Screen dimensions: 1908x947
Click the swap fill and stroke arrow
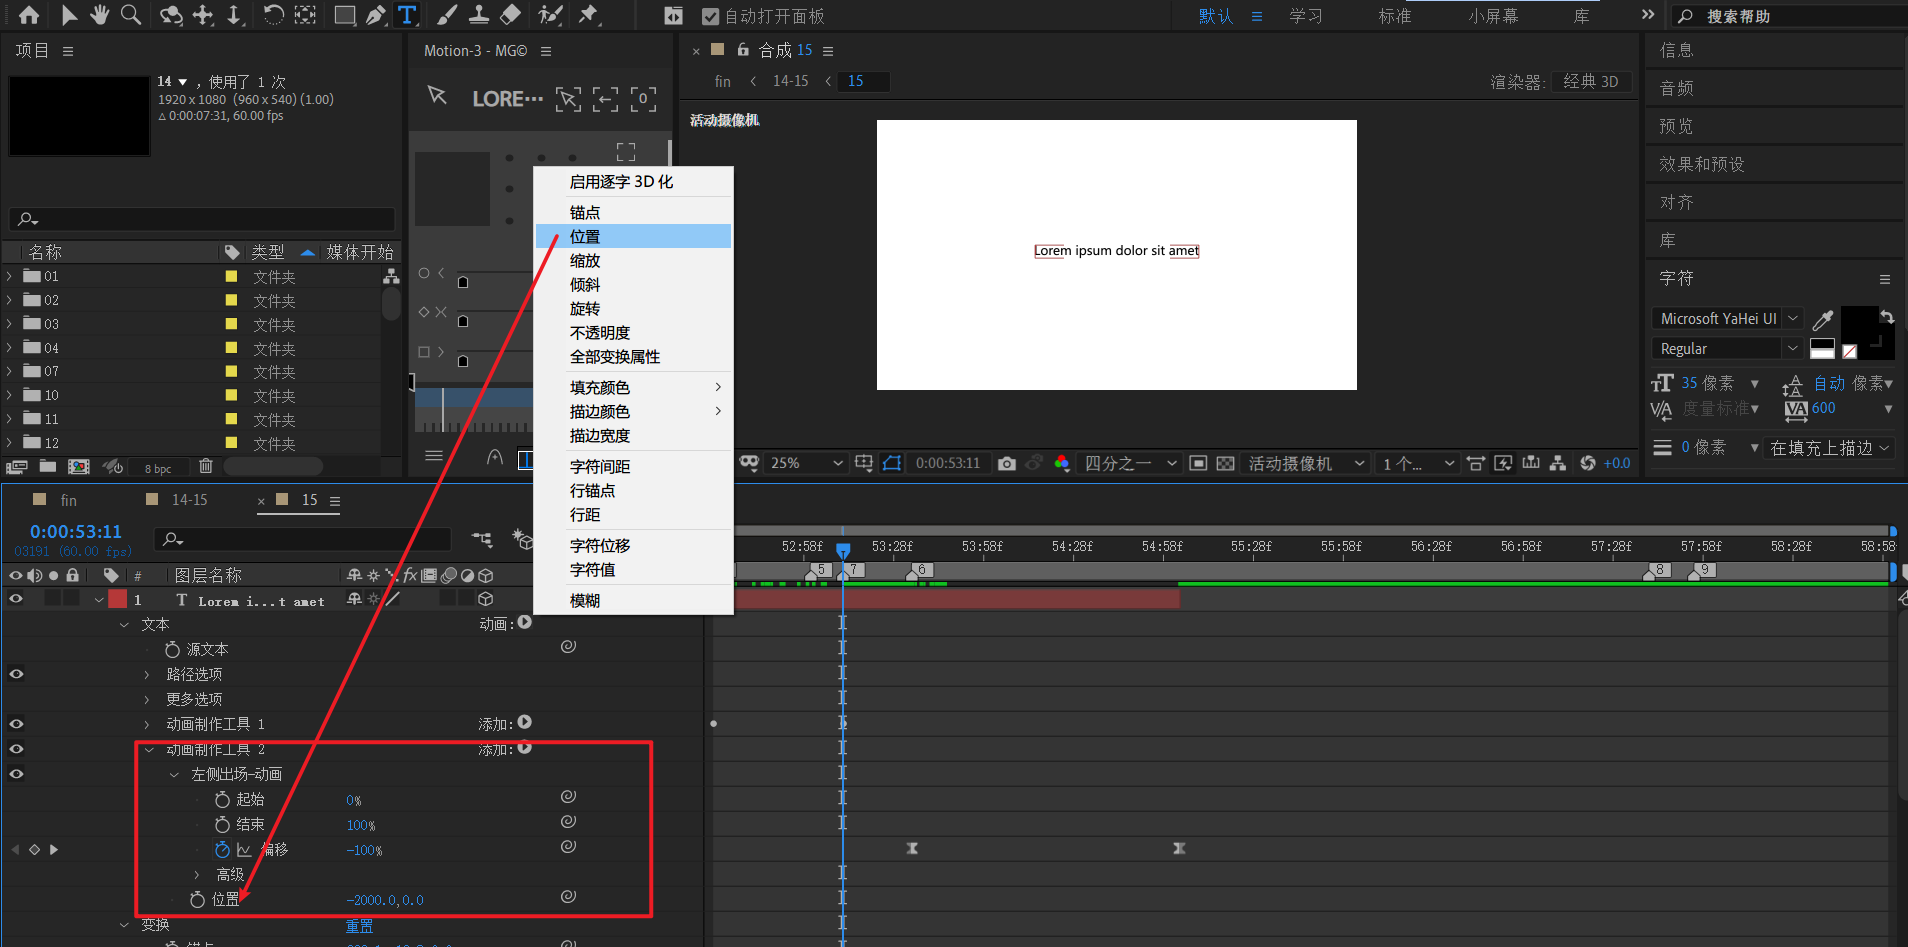(1887, 317)
